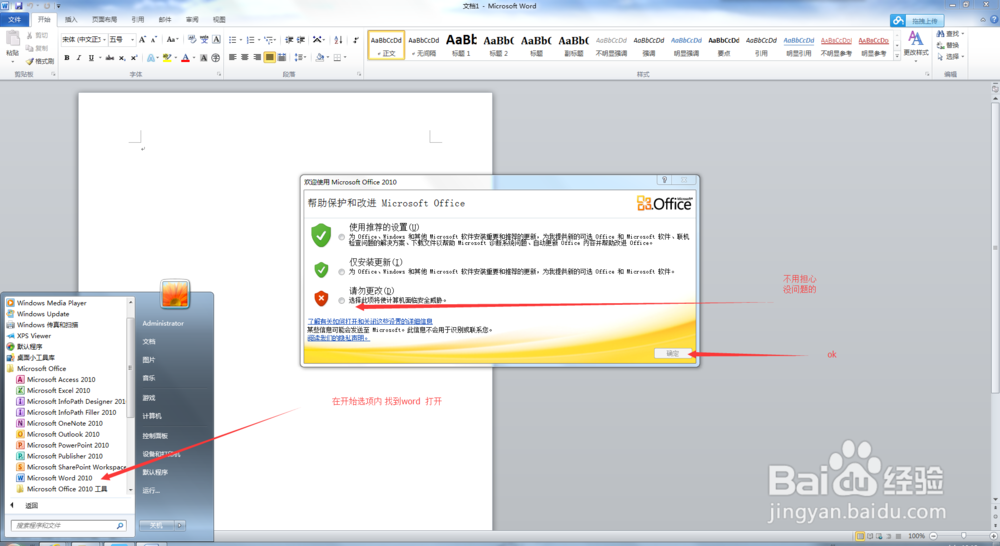Apply strikethrough formatting
The image size is (1000, 546).
(x=110, y=57)
